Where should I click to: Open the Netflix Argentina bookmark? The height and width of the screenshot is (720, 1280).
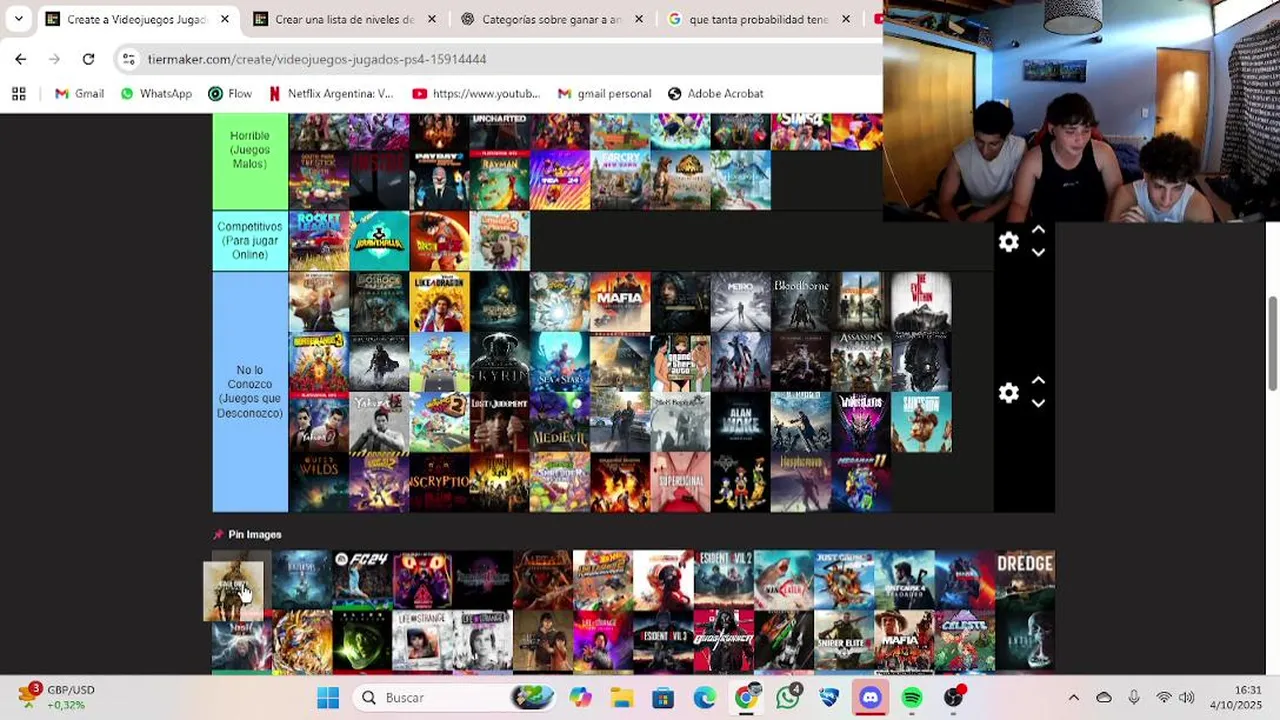click(331, 93)
